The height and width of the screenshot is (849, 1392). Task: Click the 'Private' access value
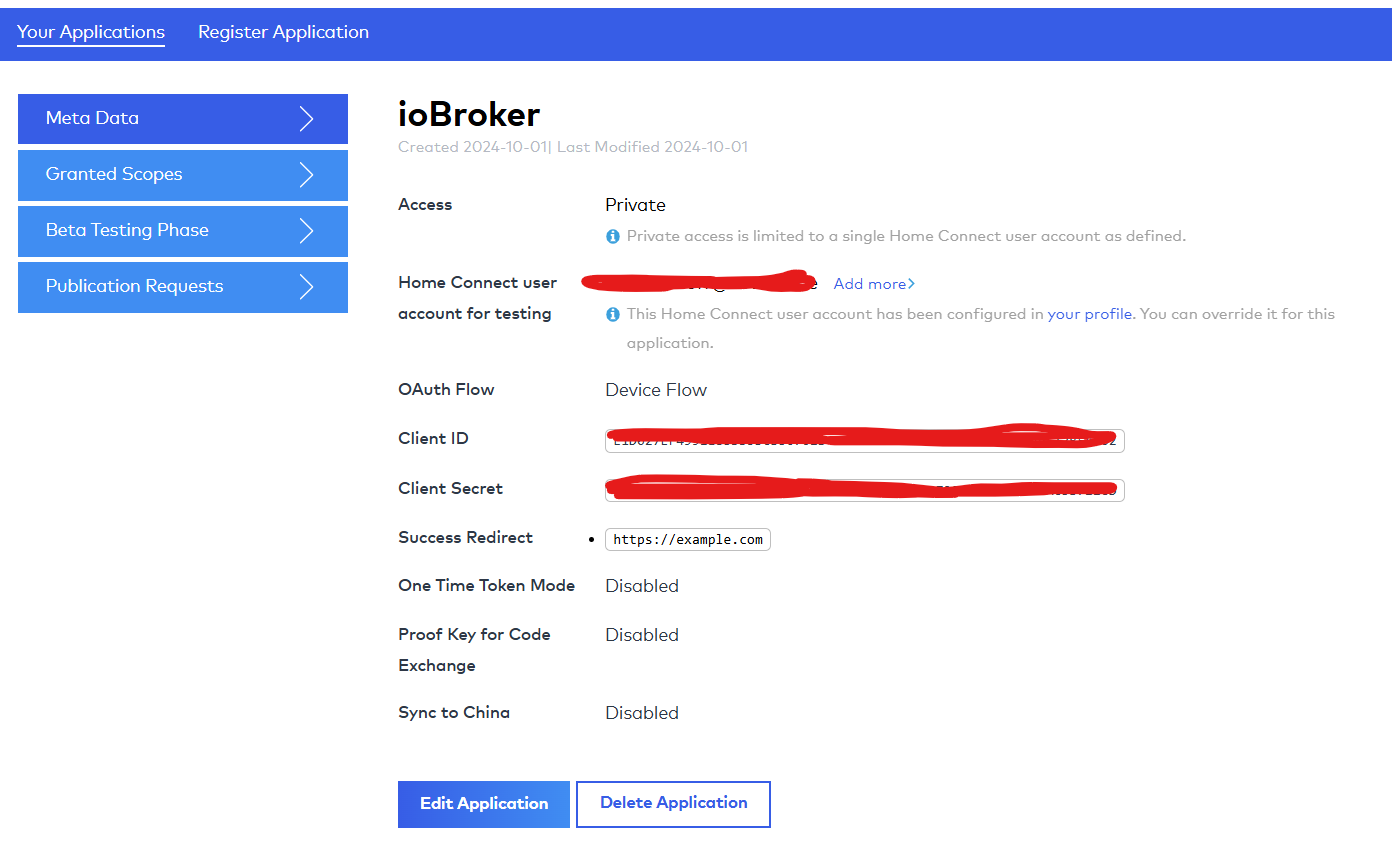(x=635, y=205)
